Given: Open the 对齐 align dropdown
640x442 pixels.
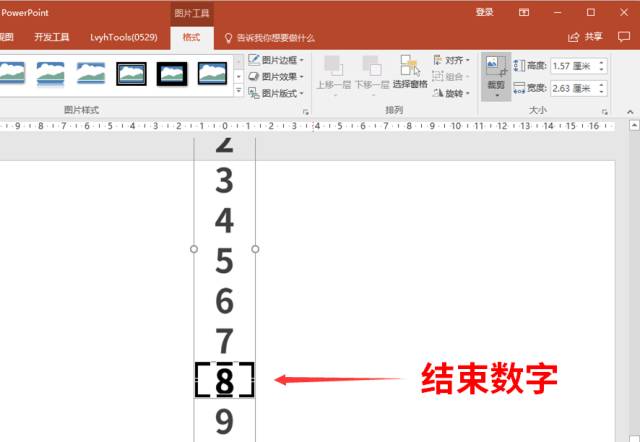Looking at the screenshot, I should click(451, 60).
